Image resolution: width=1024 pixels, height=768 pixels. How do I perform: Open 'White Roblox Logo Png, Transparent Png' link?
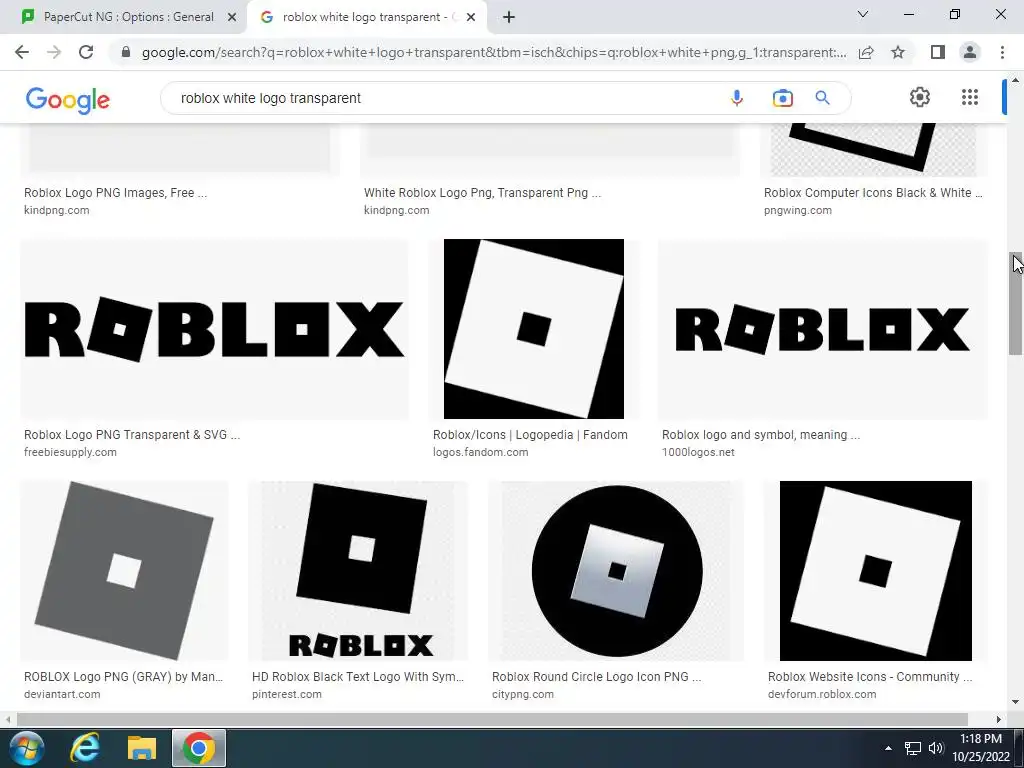tap(483, 193)
